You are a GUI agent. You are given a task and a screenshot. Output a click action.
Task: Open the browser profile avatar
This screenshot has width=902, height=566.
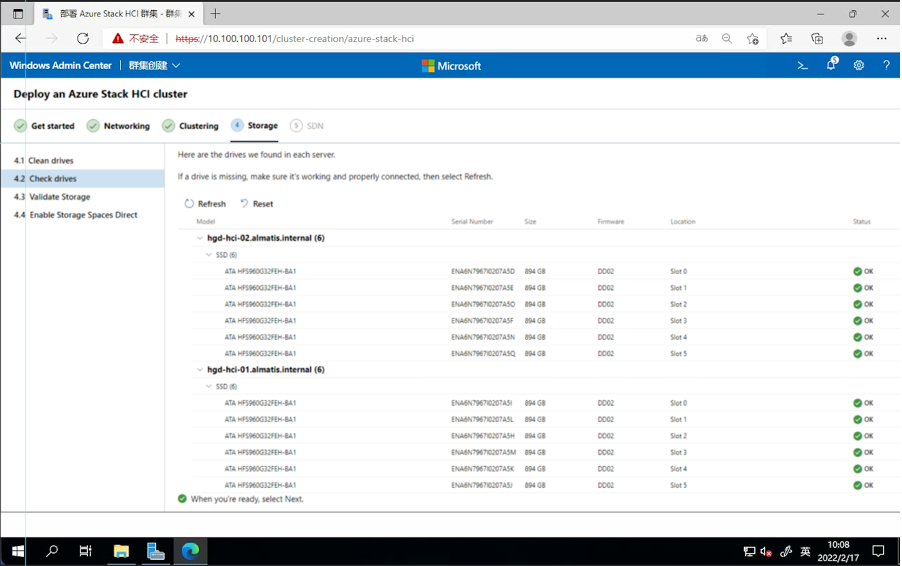tap(849, 39)
